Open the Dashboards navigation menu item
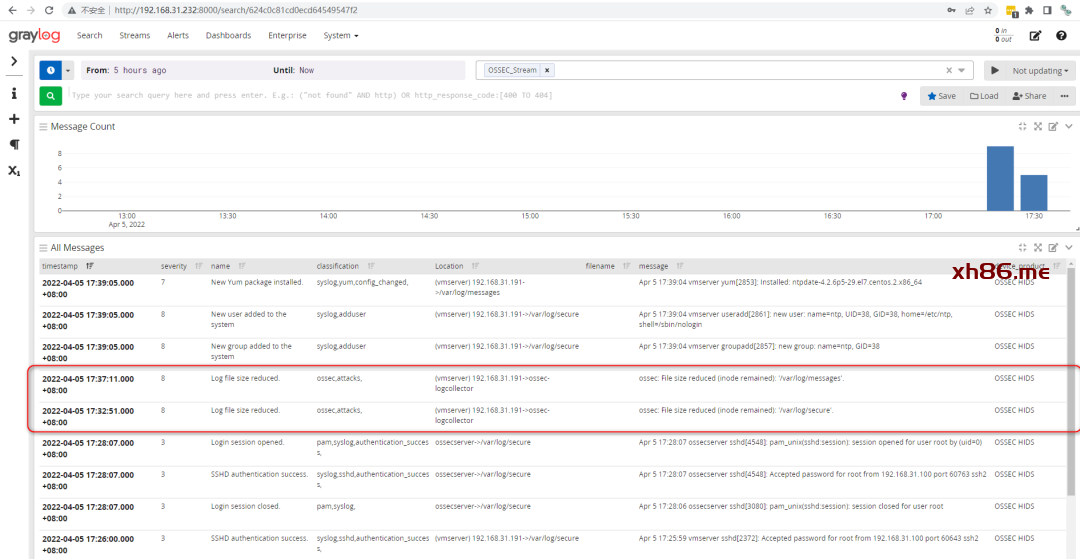This screenshot has height=559, width=1080. tap(228, 36)
